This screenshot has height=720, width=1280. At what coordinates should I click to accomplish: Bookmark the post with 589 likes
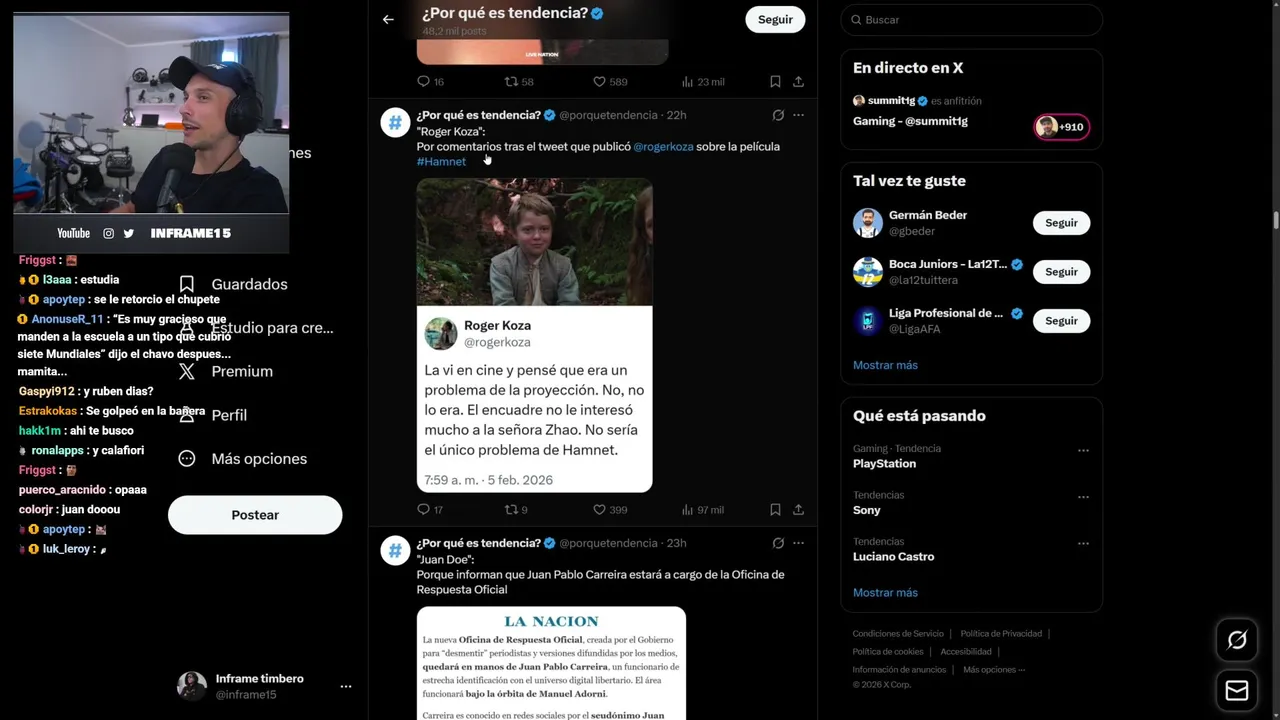click(775, 82)
